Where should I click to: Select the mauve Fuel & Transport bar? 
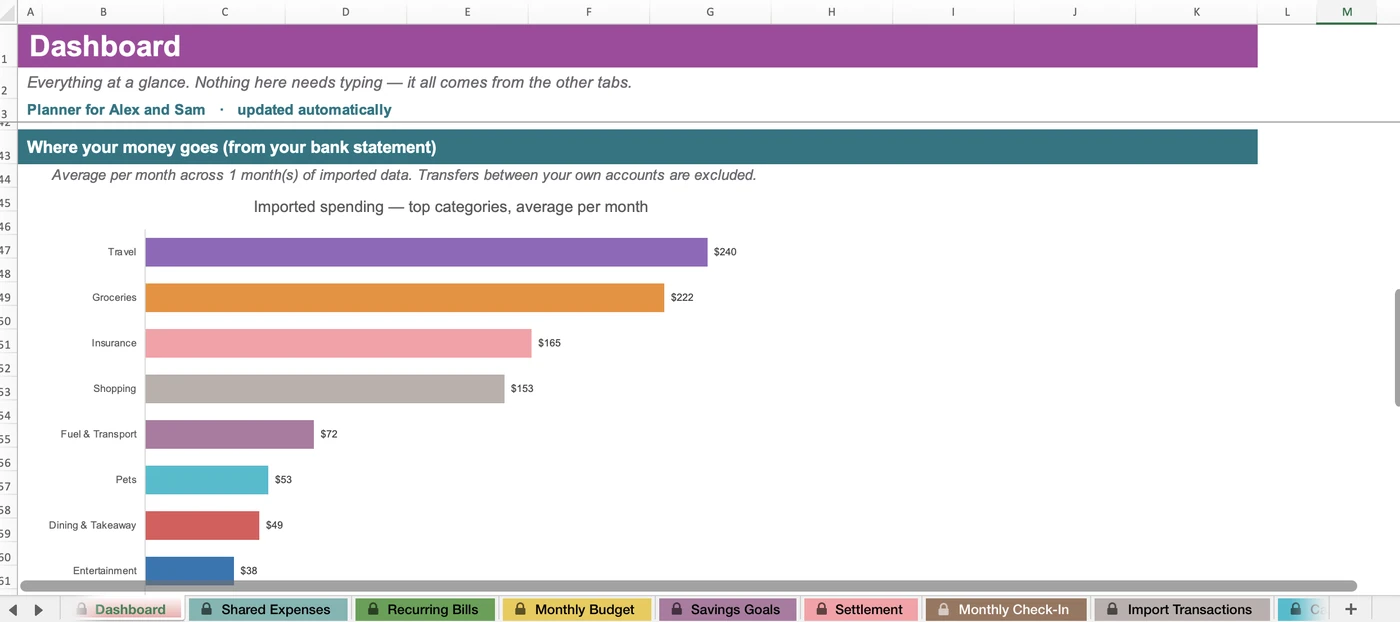[x=230, y=434]
